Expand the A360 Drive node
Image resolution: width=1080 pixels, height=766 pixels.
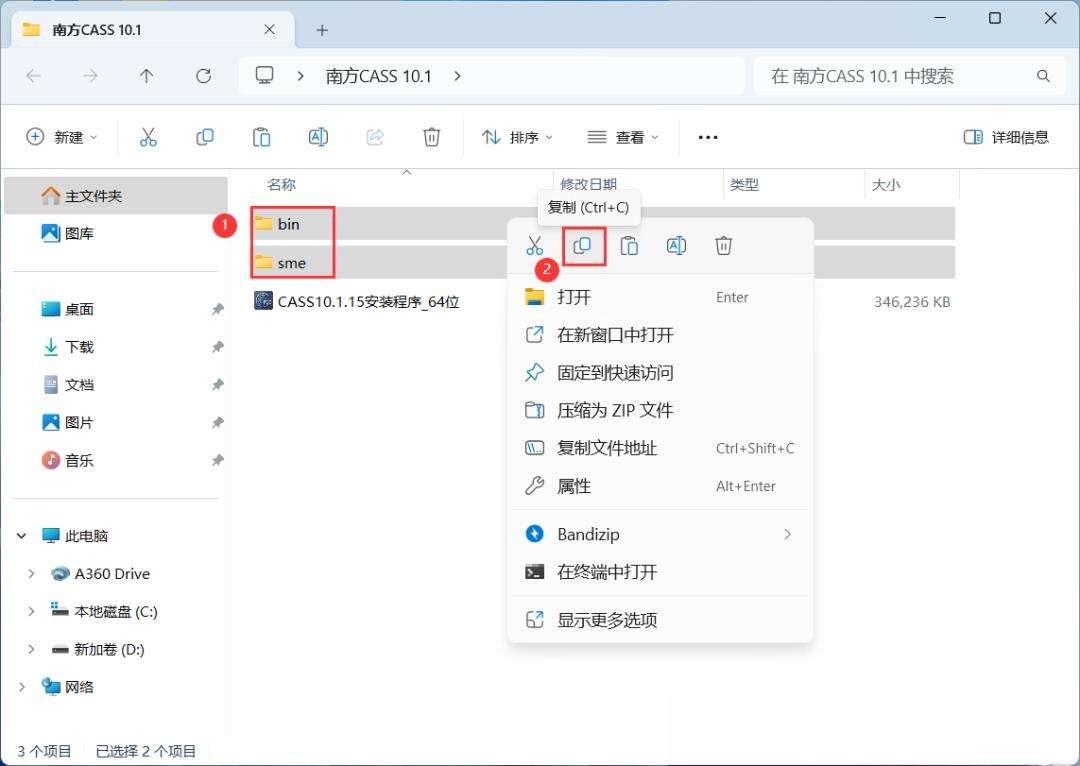coord(31,574)
